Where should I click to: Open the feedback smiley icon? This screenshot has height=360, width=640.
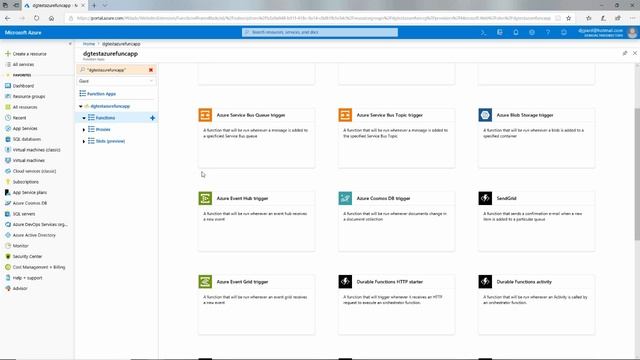[x=564, y=32]
